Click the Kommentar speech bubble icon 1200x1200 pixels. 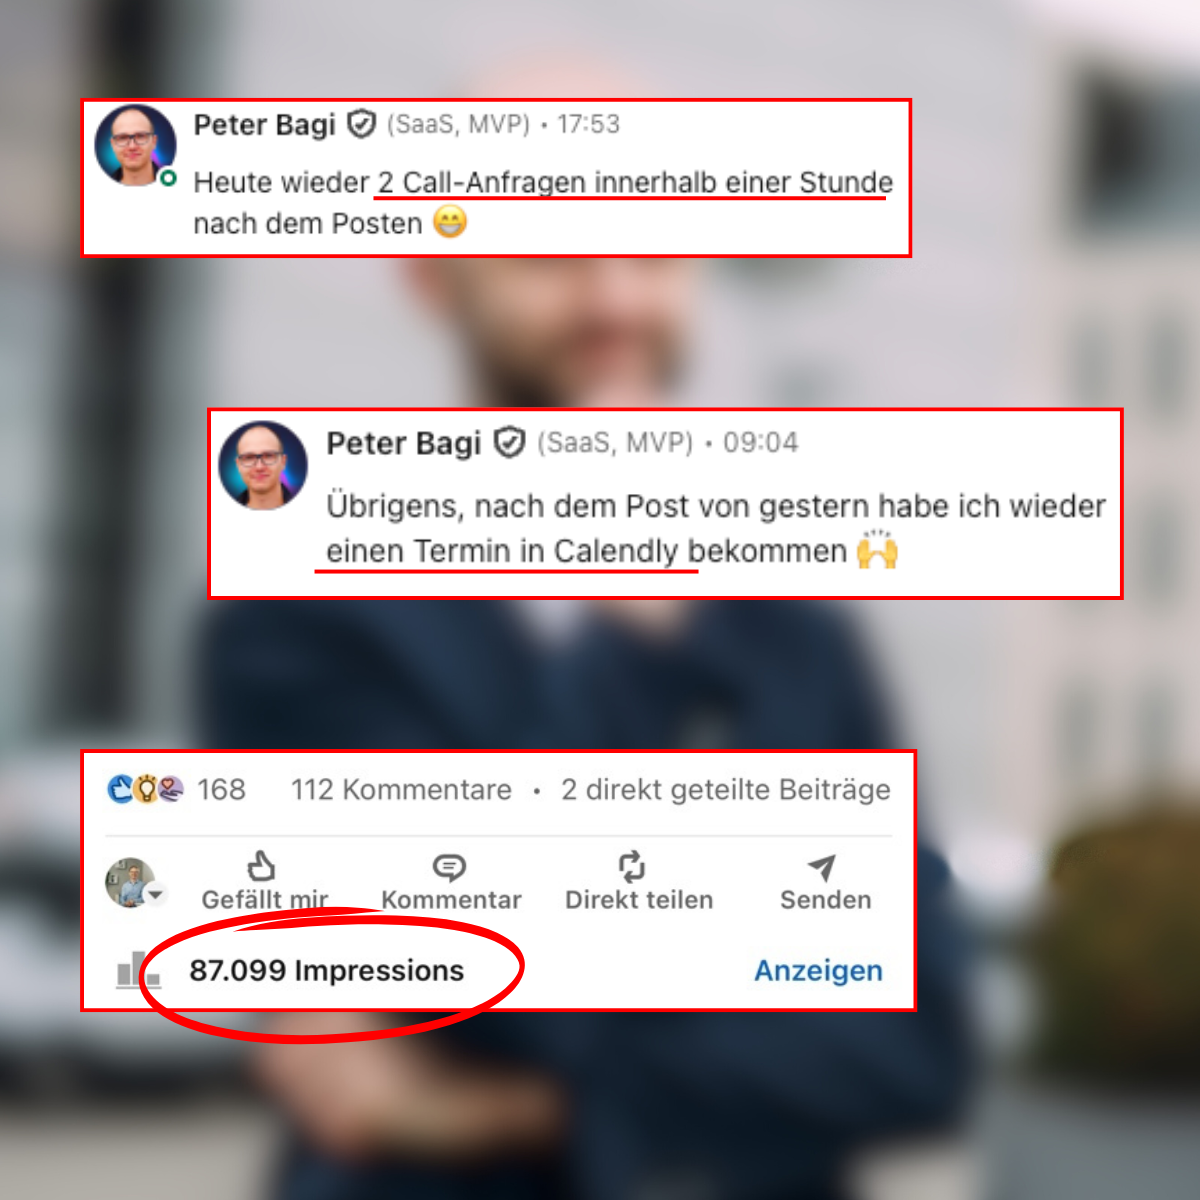click(x=449, y=867)
